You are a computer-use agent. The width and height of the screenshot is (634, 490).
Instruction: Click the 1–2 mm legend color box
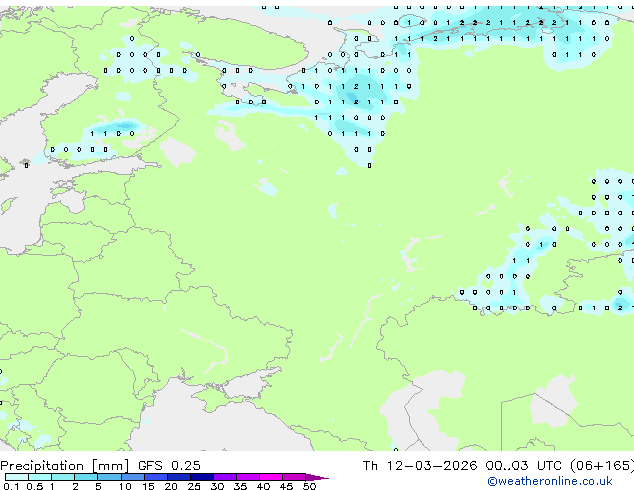(63, 477)
